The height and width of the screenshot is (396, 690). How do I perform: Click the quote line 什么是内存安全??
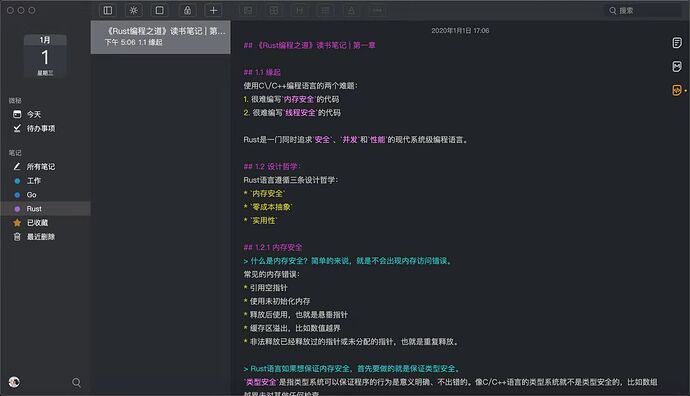(348, 261)
